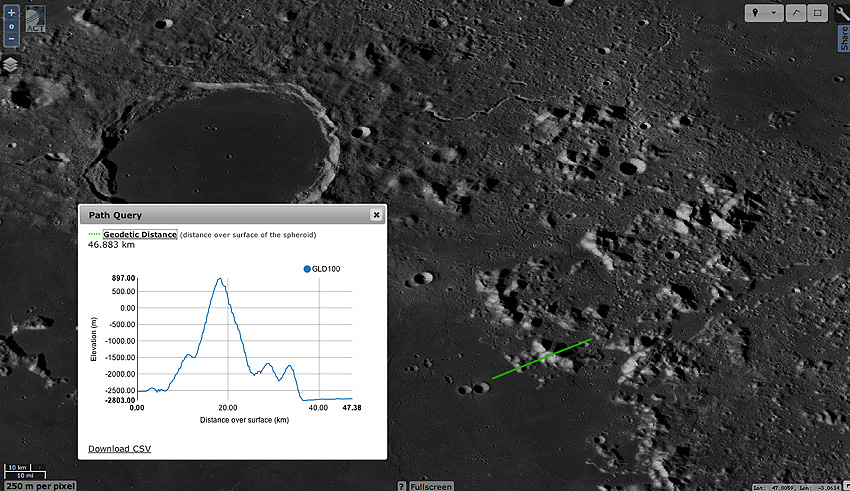Toggle the GLD100 legend series
850x491 pixels.
[x=322, y=269]
